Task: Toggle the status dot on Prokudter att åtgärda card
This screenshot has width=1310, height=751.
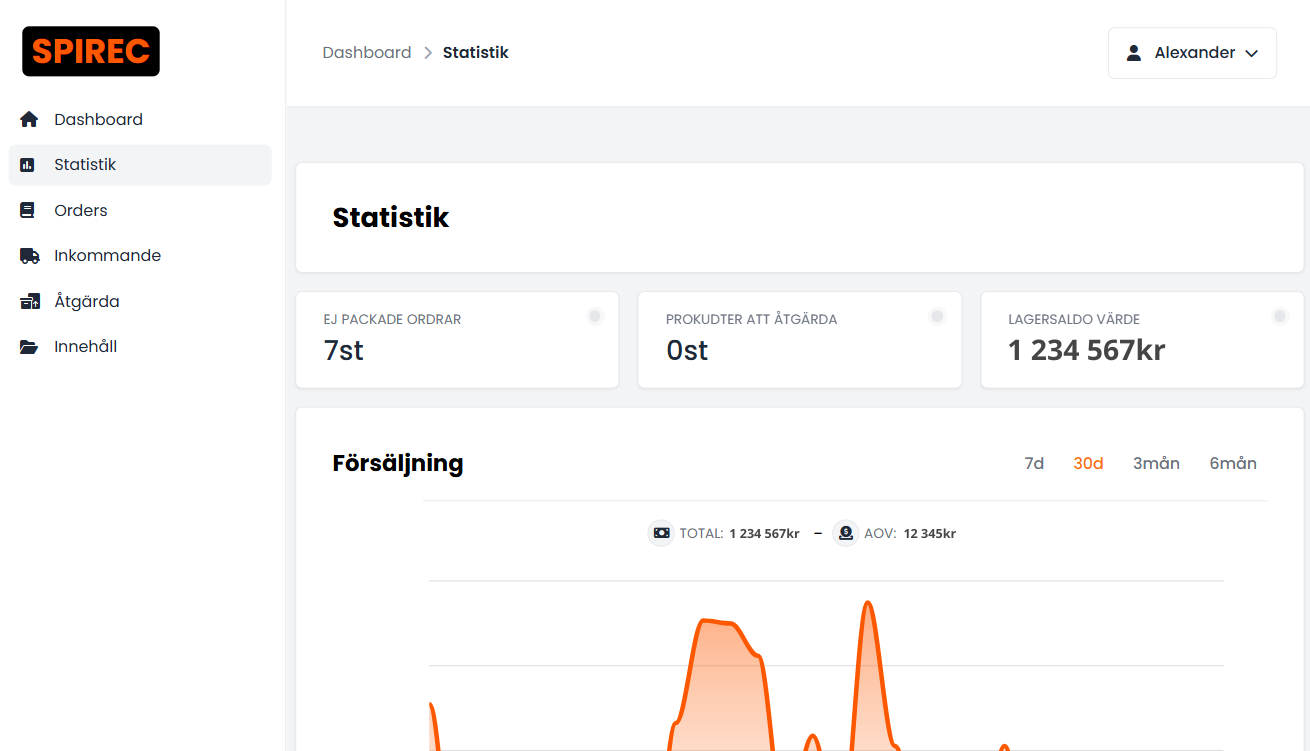Action: click(937, 316)
